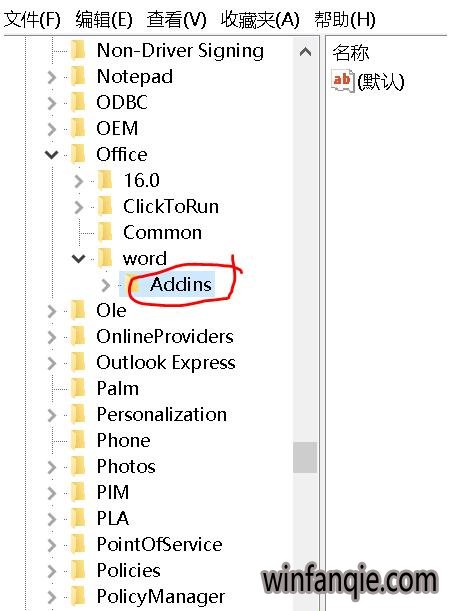Select the PointOfService key
Screen dimensions: 453x611
point(159,544)
